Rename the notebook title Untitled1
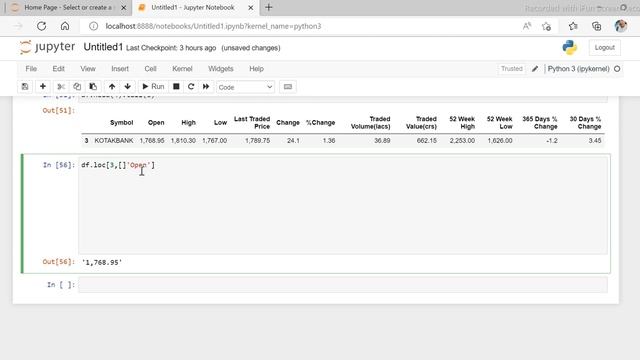Screen dimensions: 640x360 pos(103,47)
